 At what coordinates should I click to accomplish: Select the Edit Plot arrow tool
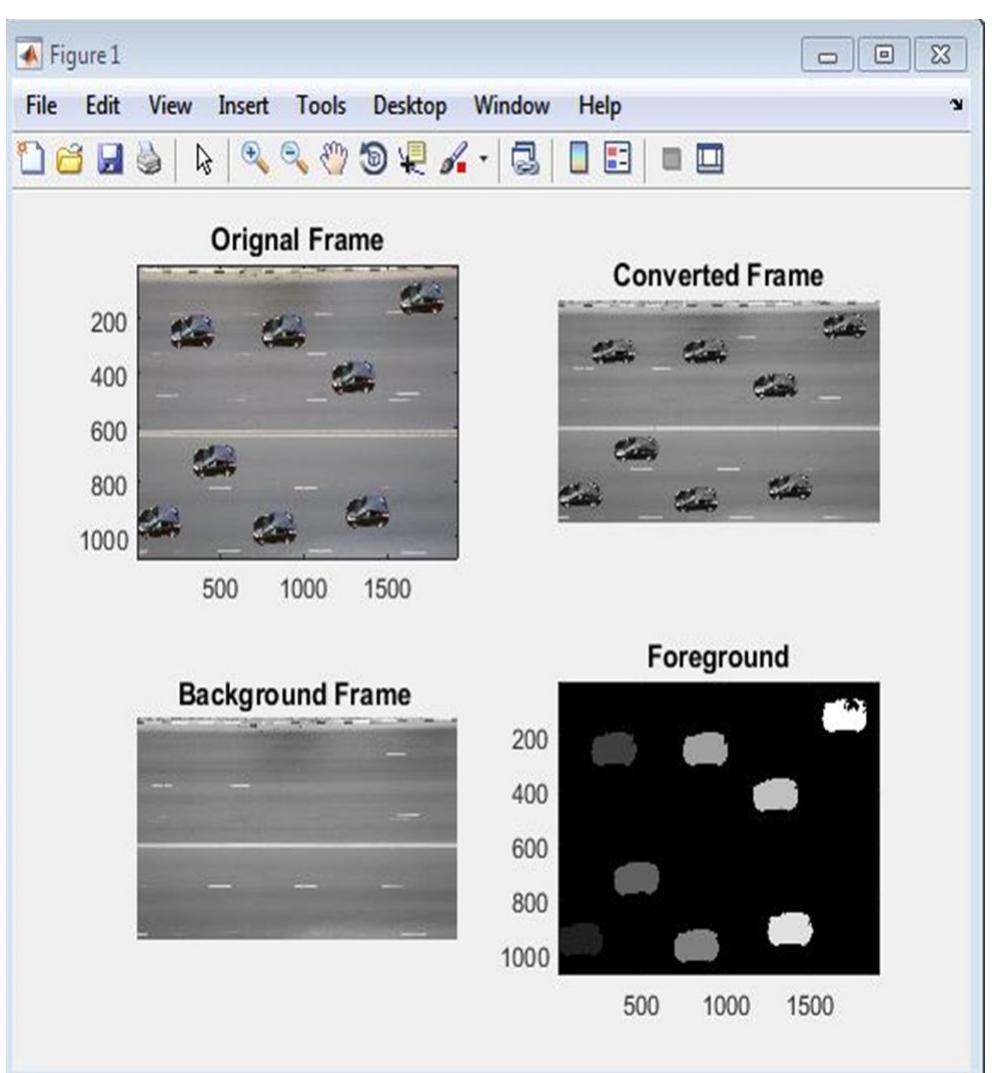click(203, 159)
